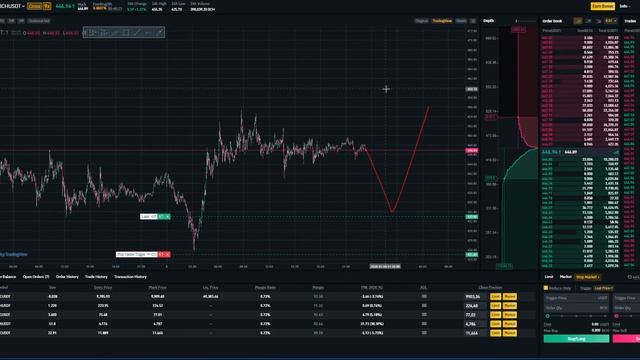Click ADL icon in the 77.02 row

(424, 315)
